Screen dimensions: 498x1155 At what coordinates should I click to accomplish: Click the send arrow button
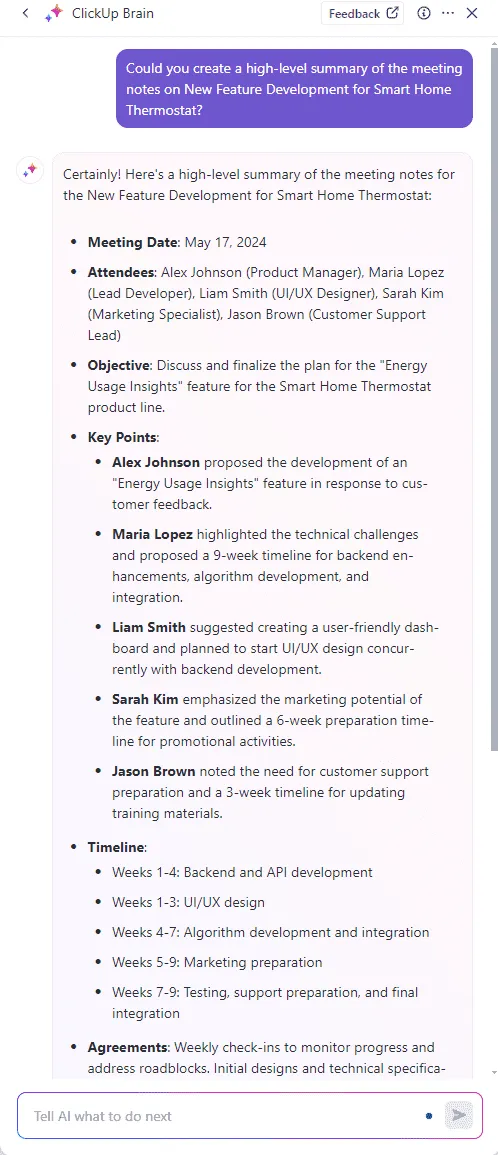[459, 1115]
